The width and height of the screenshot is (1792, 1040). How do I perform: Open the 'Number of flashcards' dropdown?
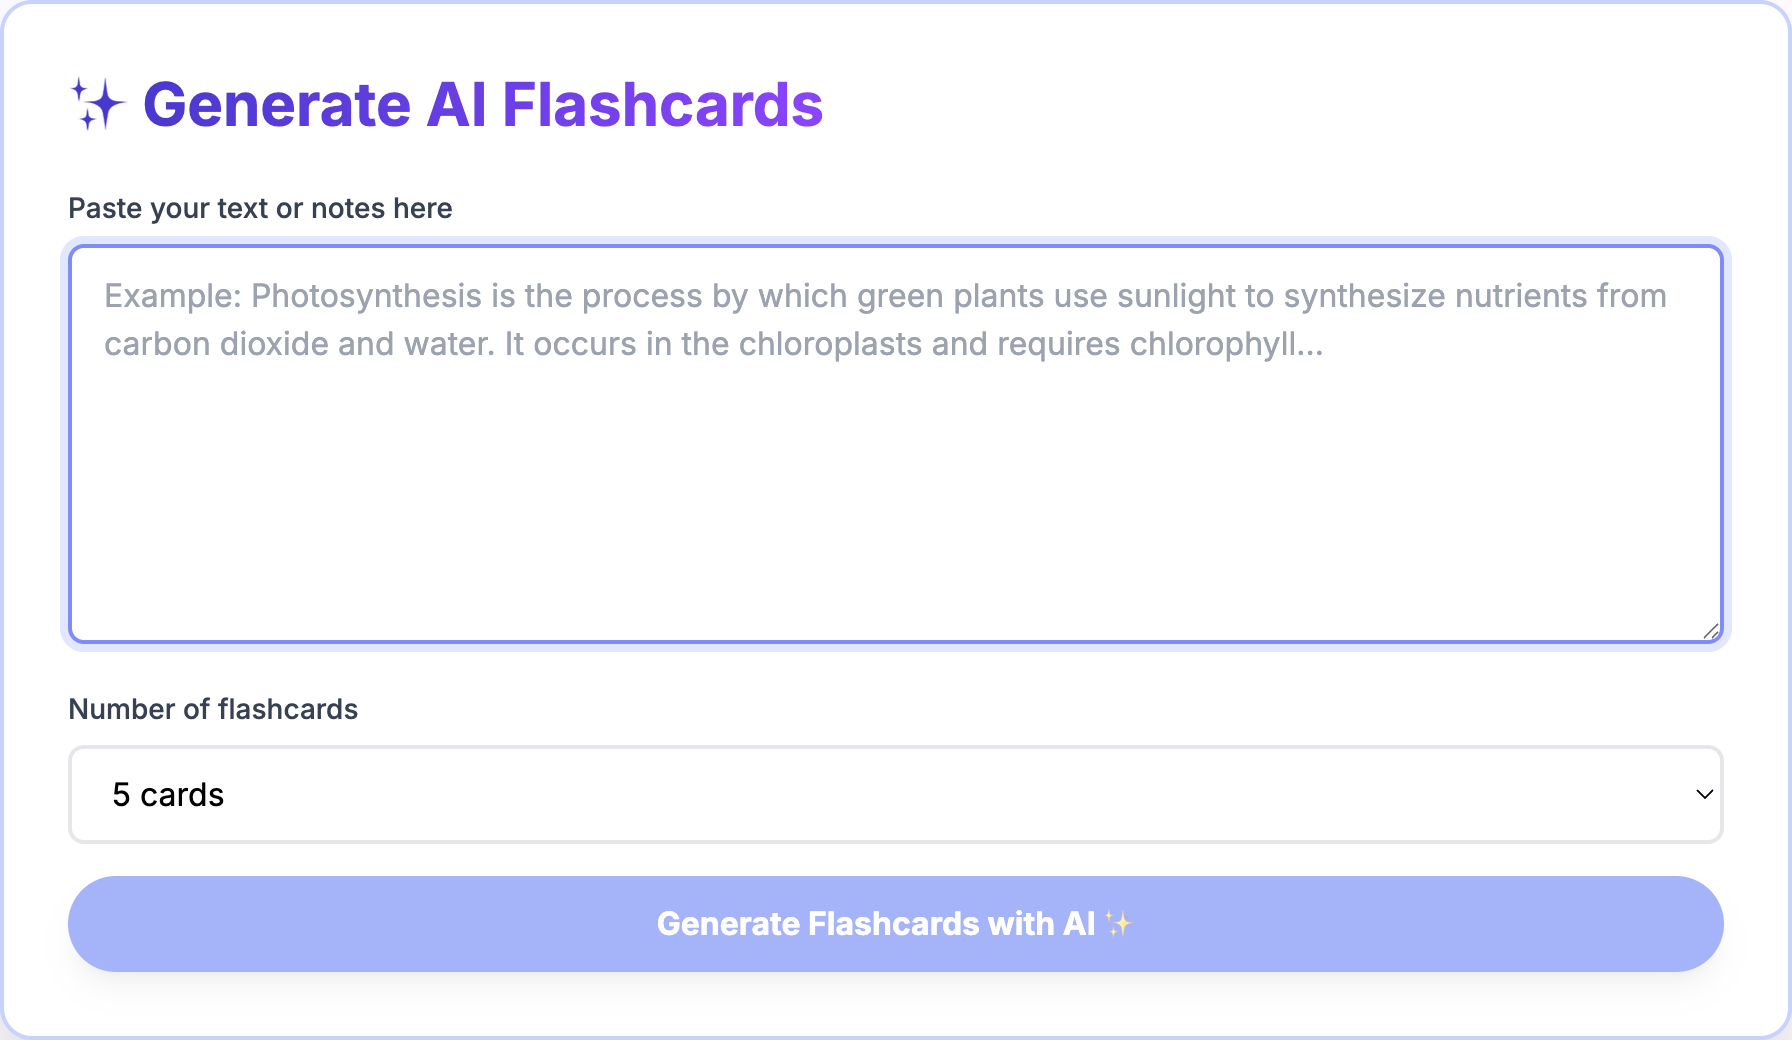896,794
